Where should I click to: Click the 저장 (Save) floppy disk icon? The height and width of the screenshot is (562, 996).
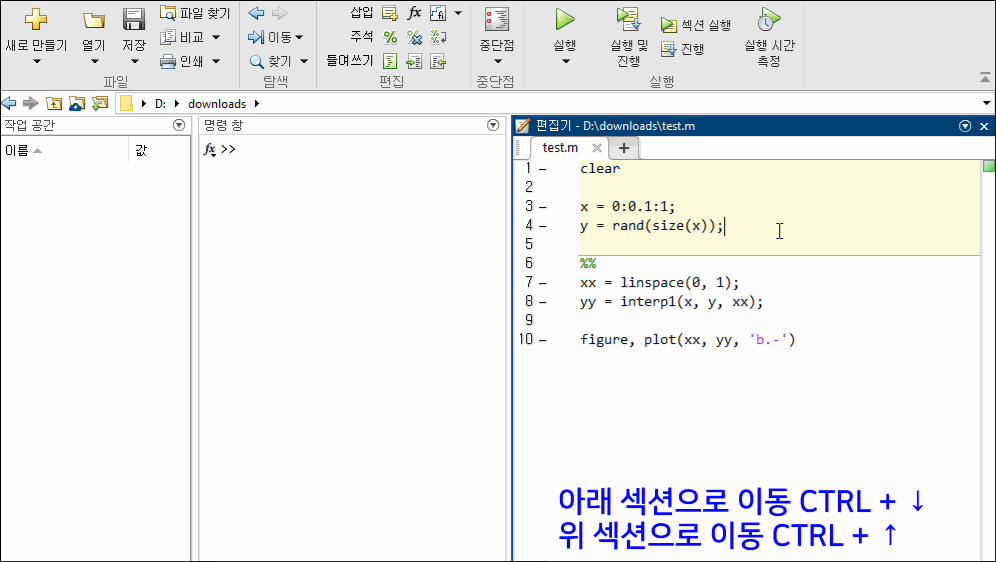point(134,19)
